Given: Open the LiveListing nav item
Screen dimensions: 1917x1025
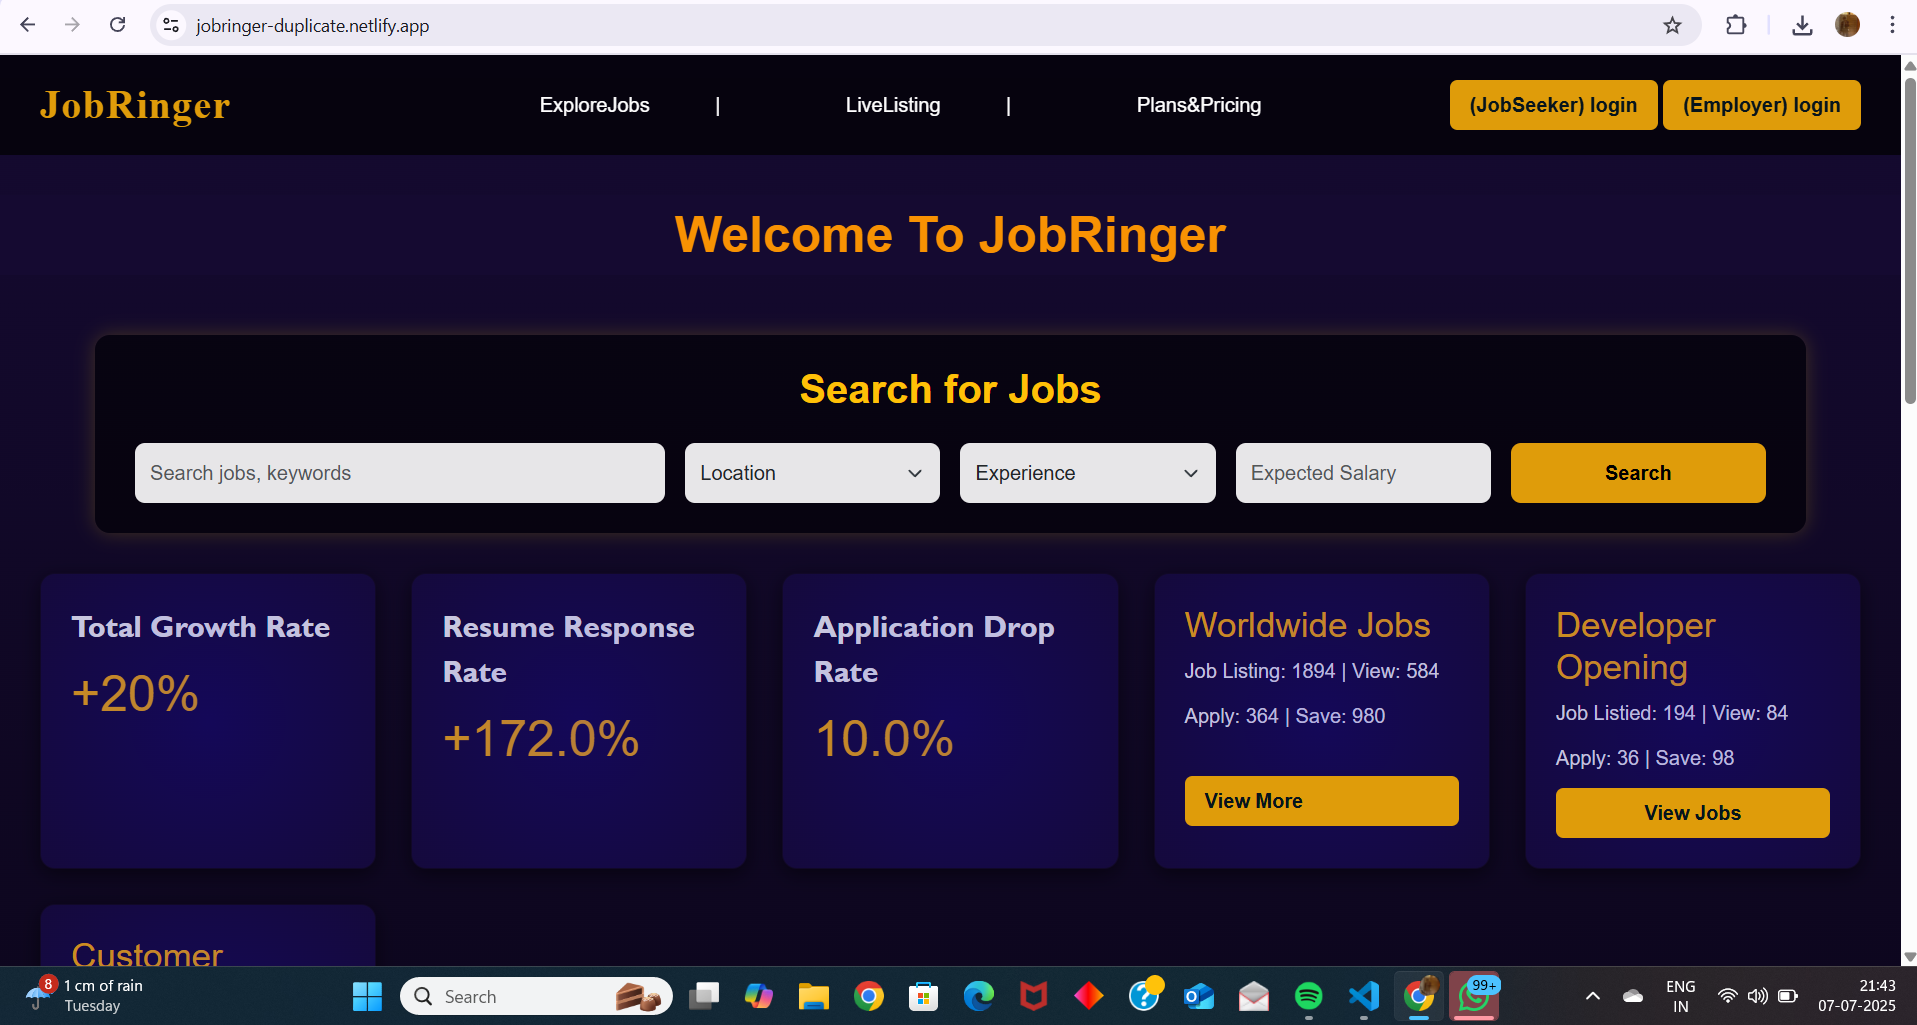Looking at the screenshot, I should [x=892, y=105].
